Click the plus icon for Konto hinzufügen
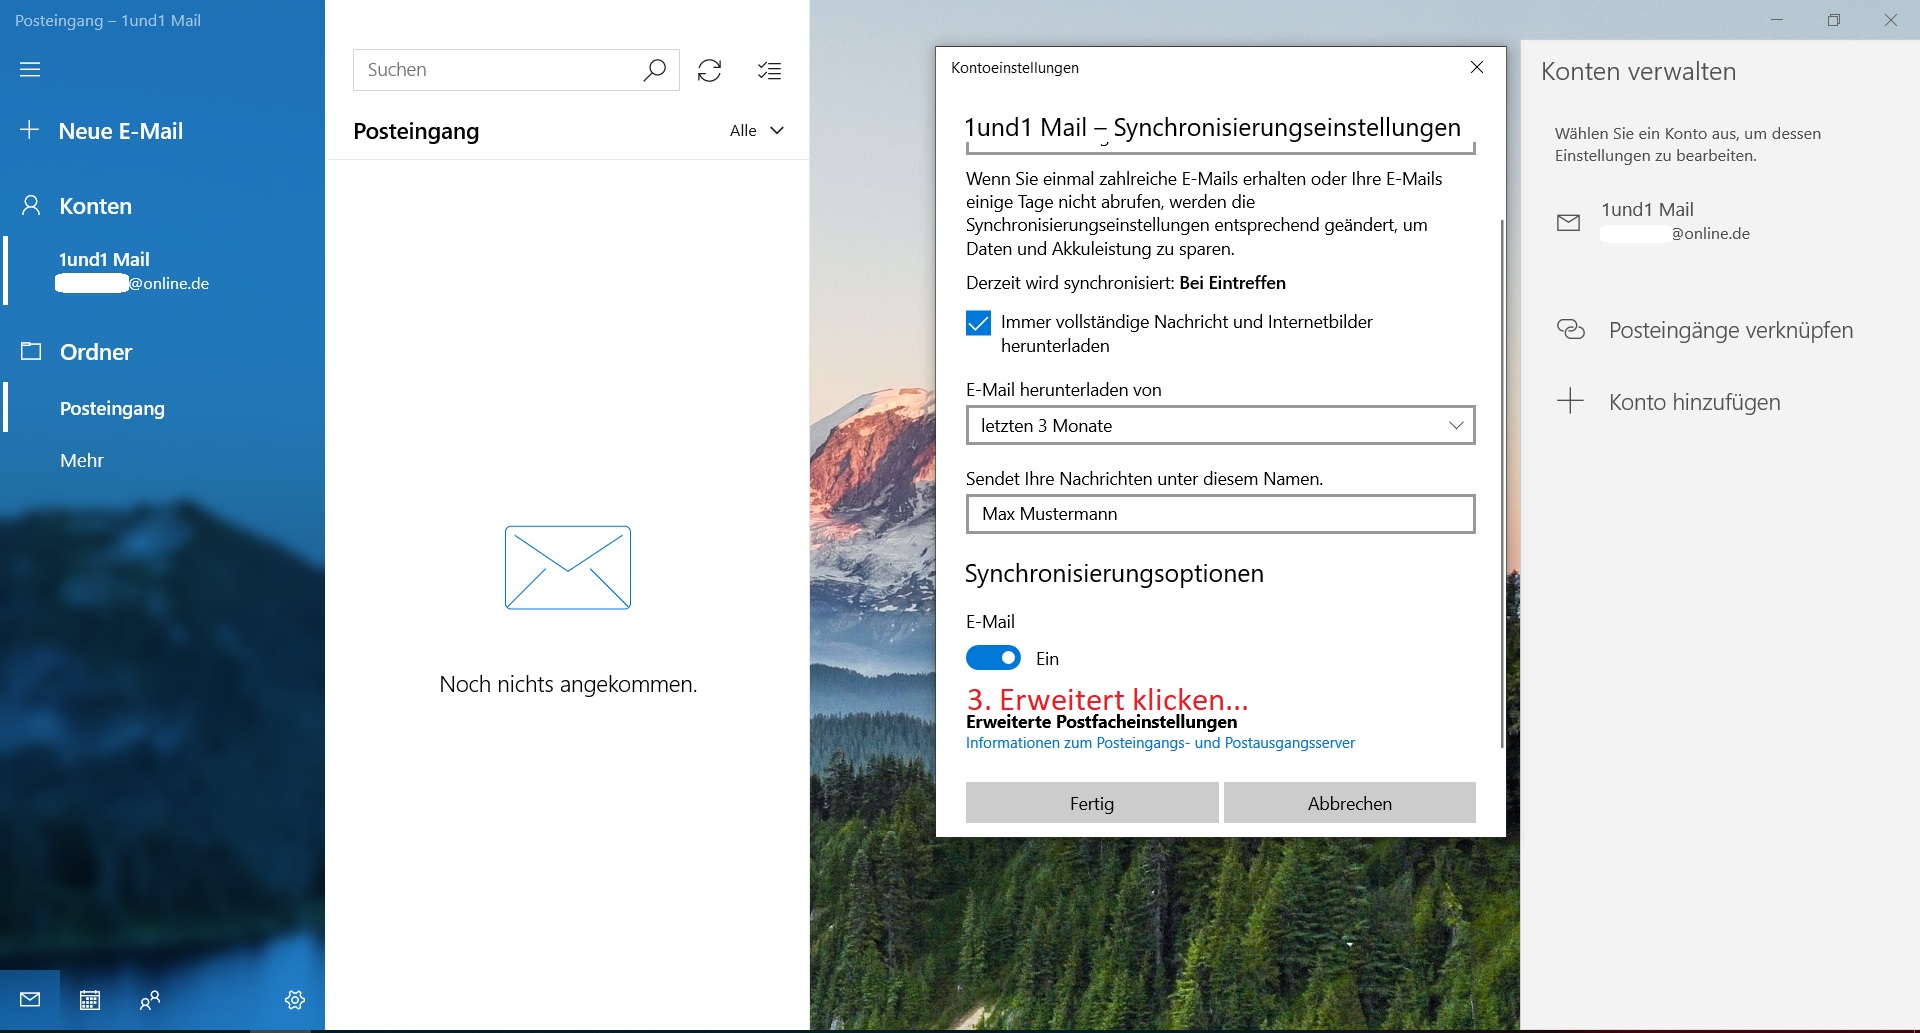Screen dimensions: 1920x1033 (x=1570, y=401)
